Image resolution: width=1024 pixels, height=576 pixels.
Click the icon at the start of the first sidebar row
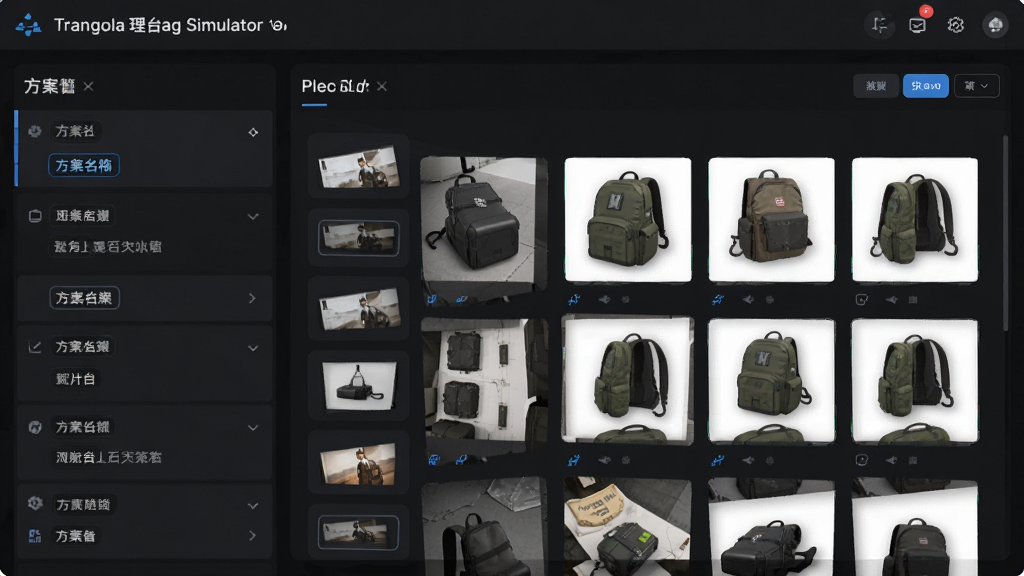click(35, 131)
